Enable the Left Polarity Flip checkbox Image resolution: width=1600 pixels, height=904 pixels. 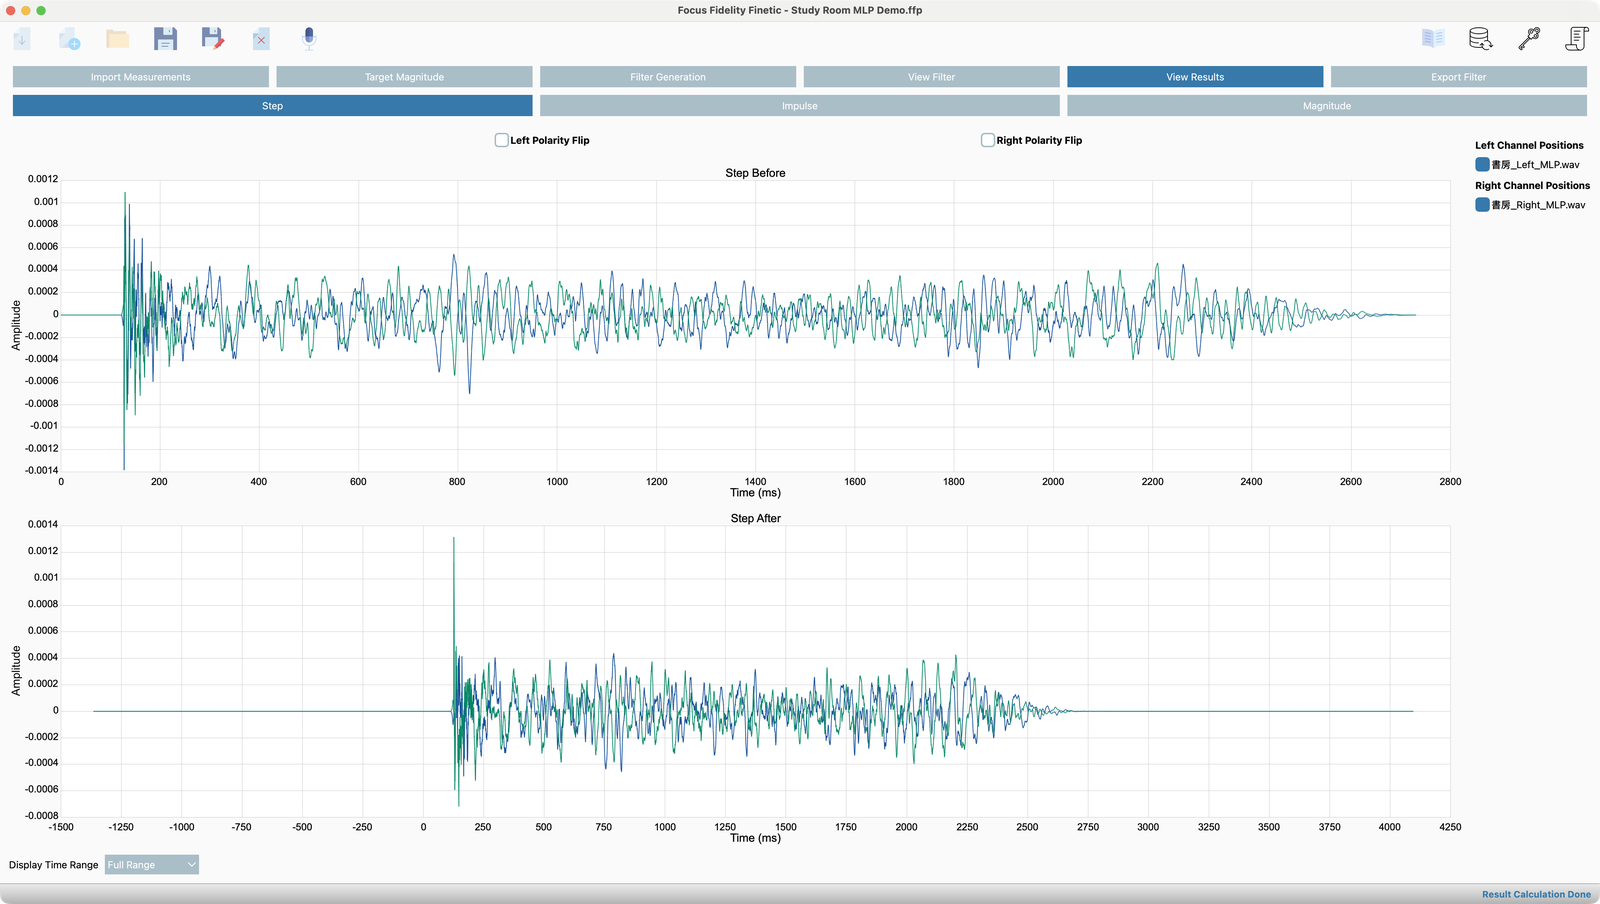502,140
